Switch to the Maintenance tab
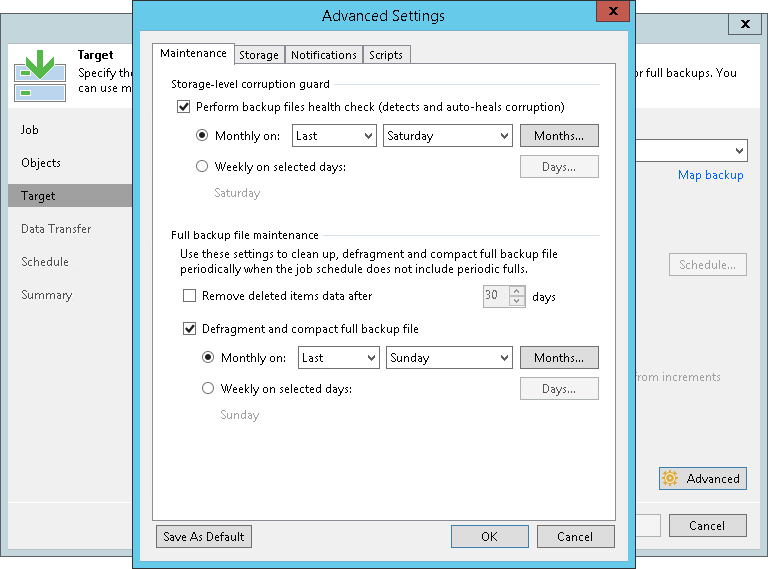768x569 pixels. [x=193, y=53]
